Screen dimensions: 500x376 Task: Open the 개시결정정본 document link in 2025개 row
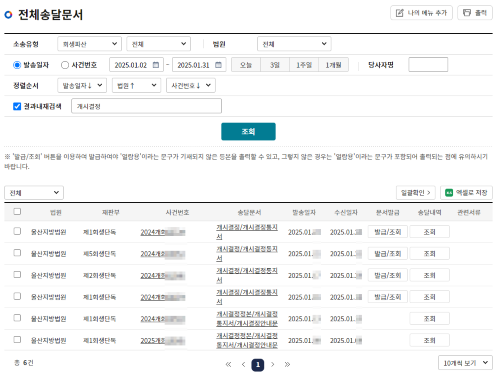247,340
